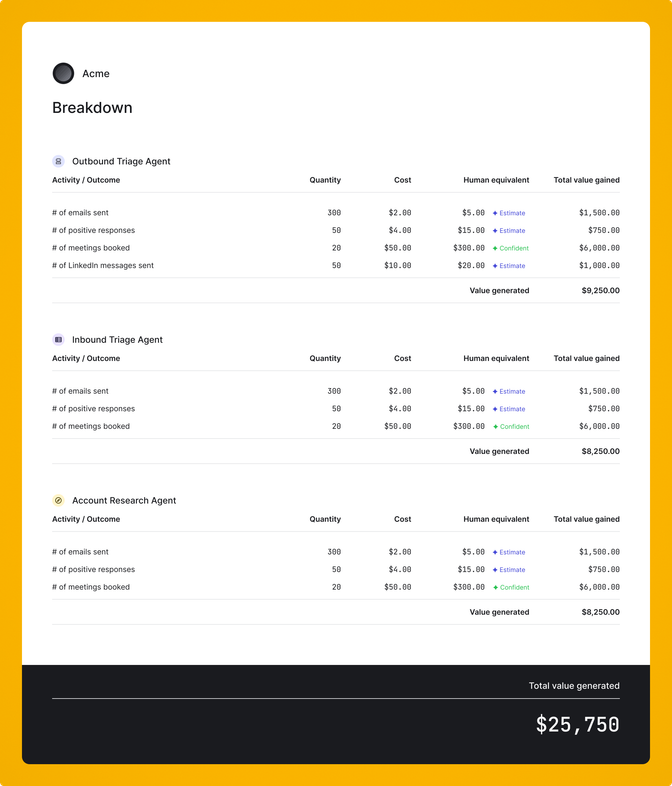Click Account Research emails sent row label
The image size is (672, 786).
pyautogui.click(x=80, y=552)
